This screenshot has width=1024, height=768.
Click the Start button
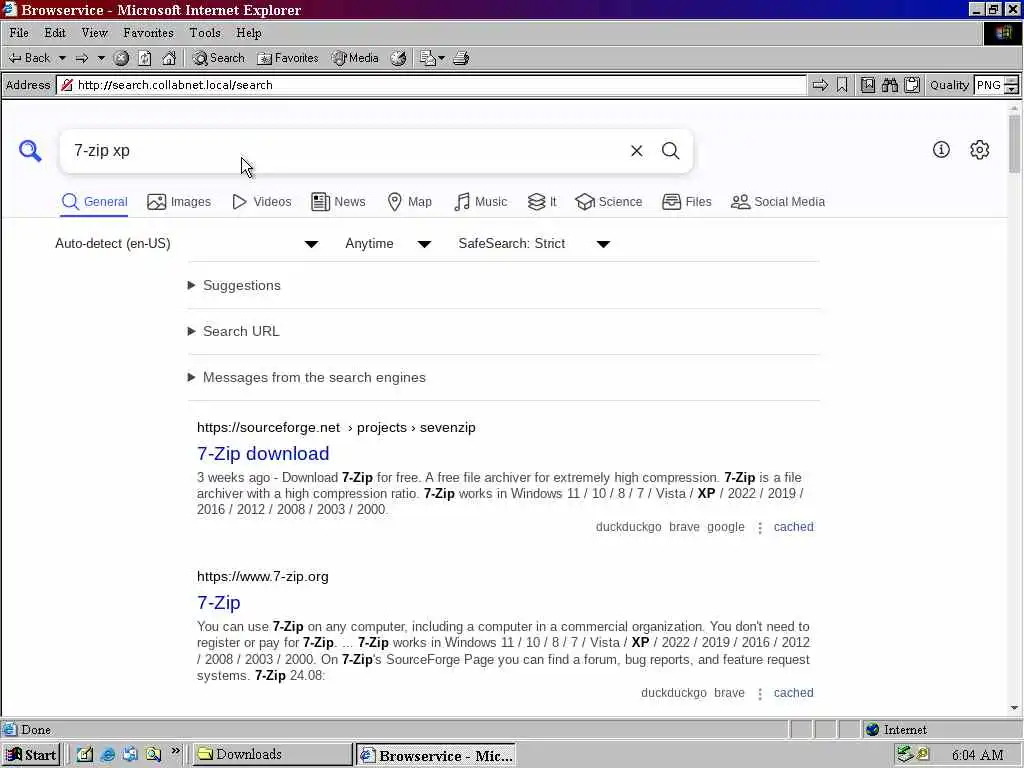click(31, 755)
